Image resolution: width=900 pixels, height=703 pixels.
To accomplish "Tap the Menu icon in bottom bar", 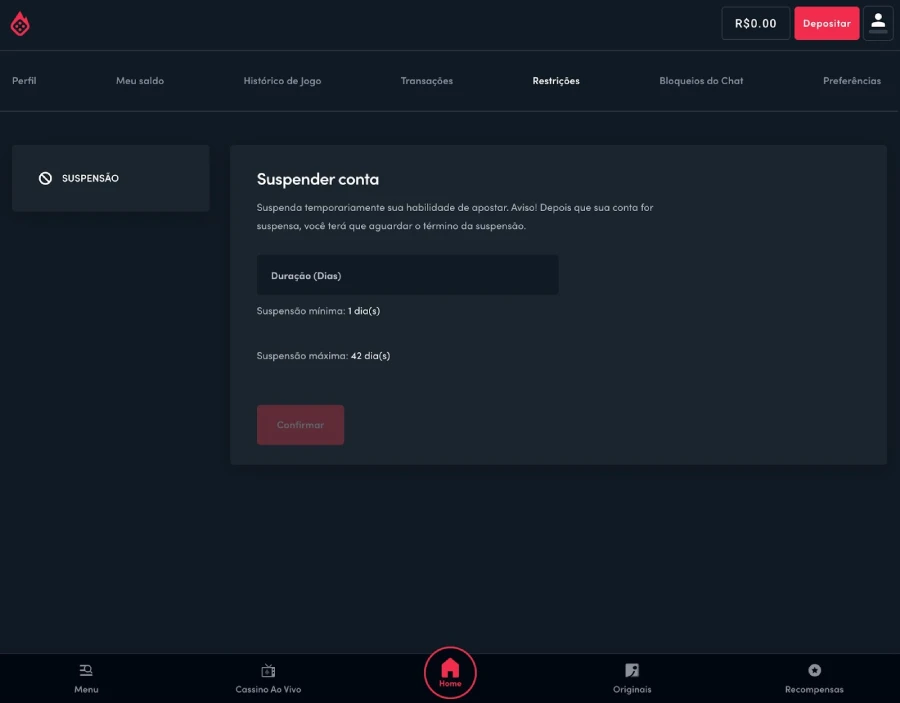I will (x=86, y=670).
